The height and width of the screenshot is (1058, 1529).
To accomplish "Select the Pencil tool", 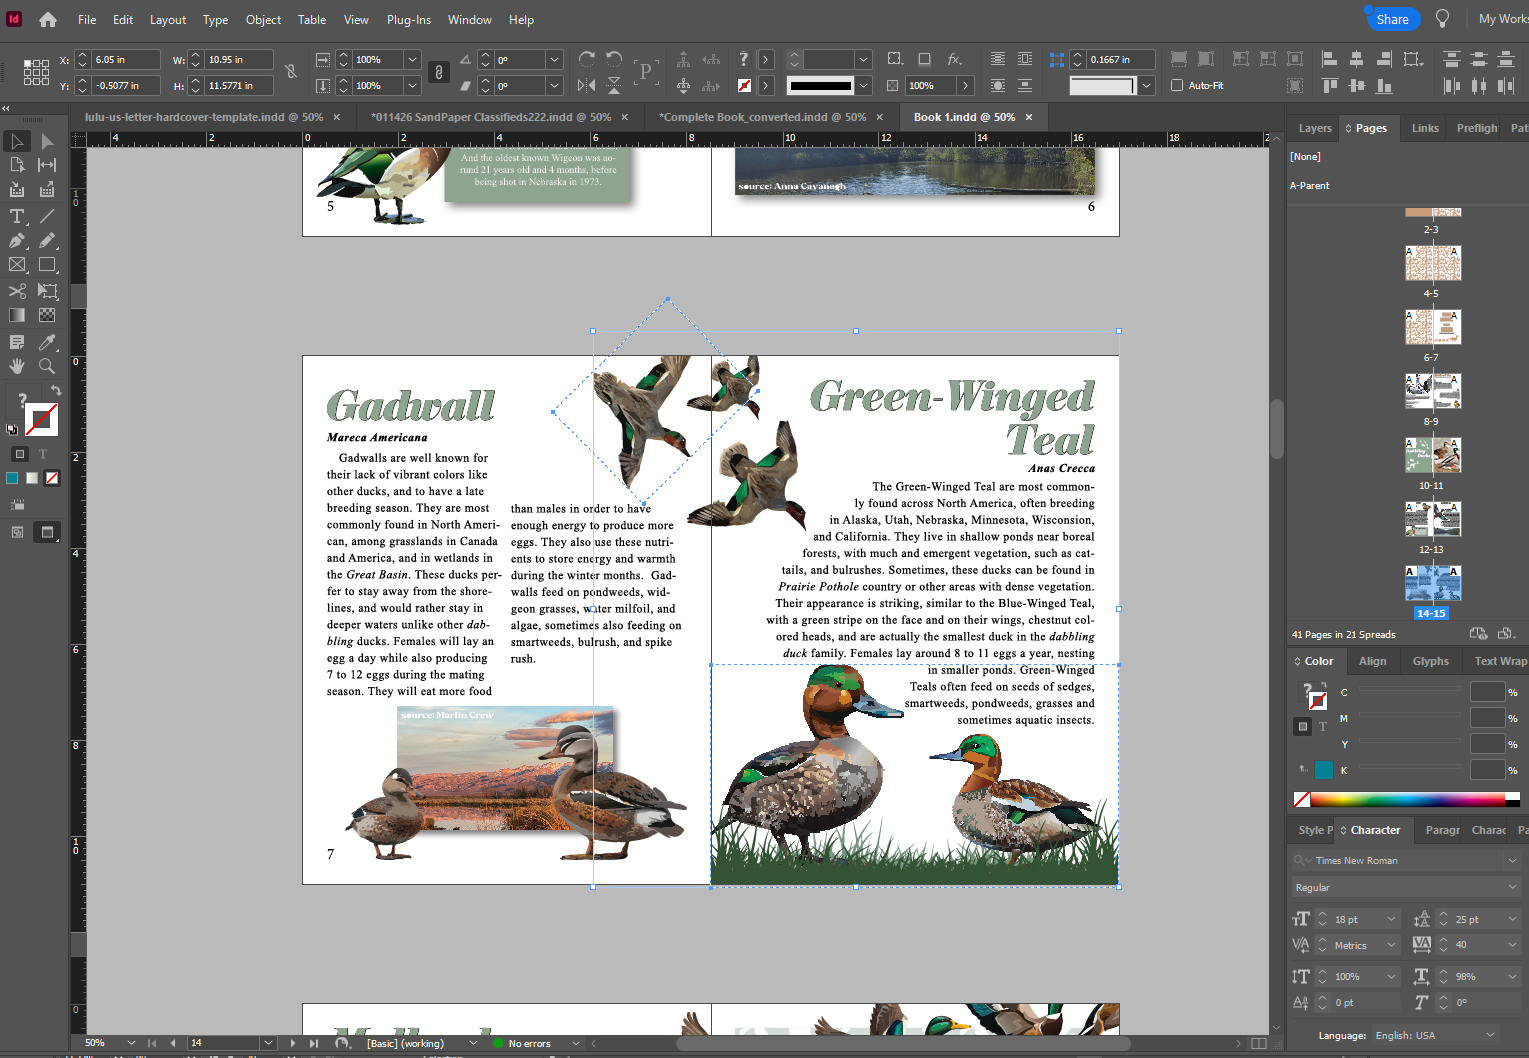I will pos(47,240).
